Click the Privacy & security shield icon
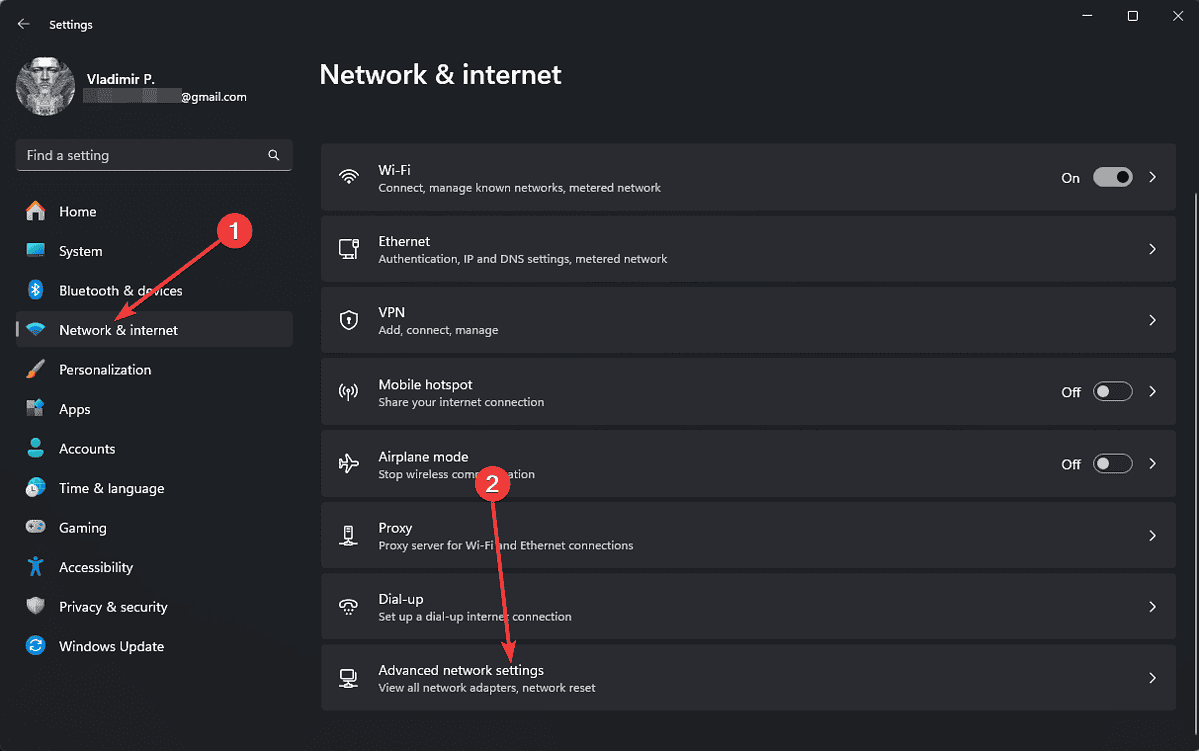The height and width of the screenshot is (751, 1199). (x=35, y=606)
